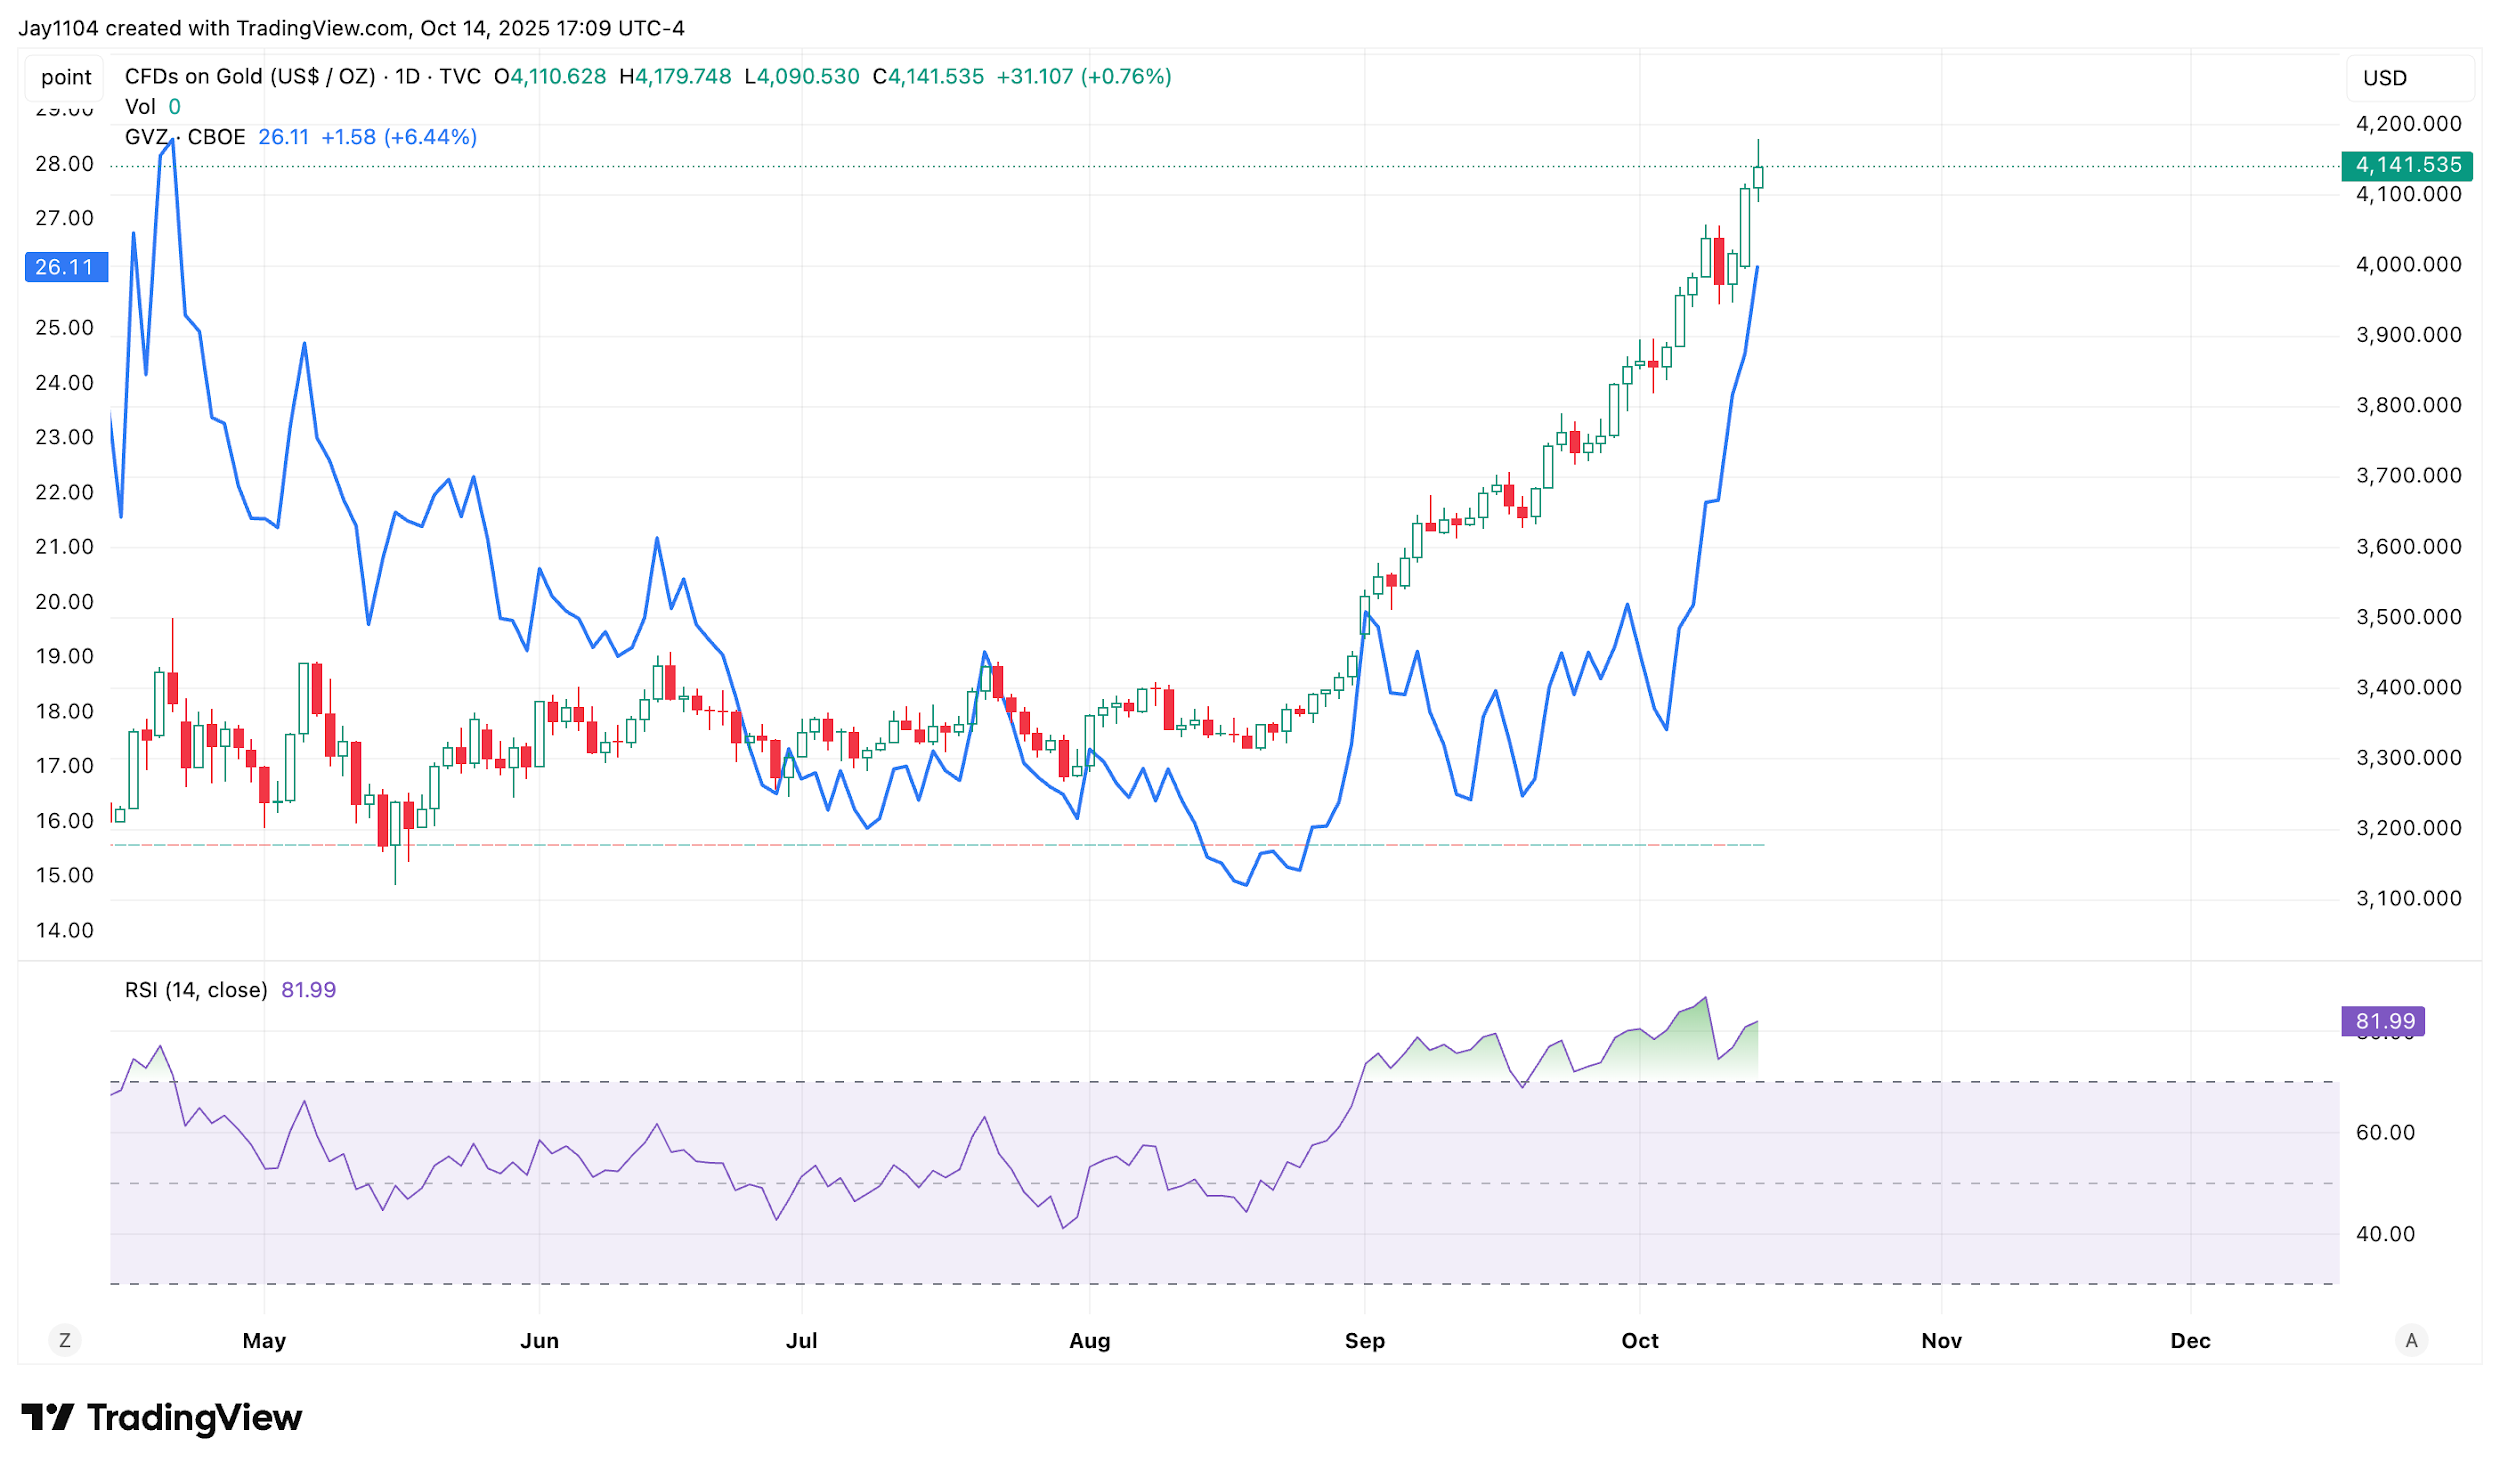Select the Vol indicator legend entry
The image size is (2500, 1471).
(x=140, y=107)
